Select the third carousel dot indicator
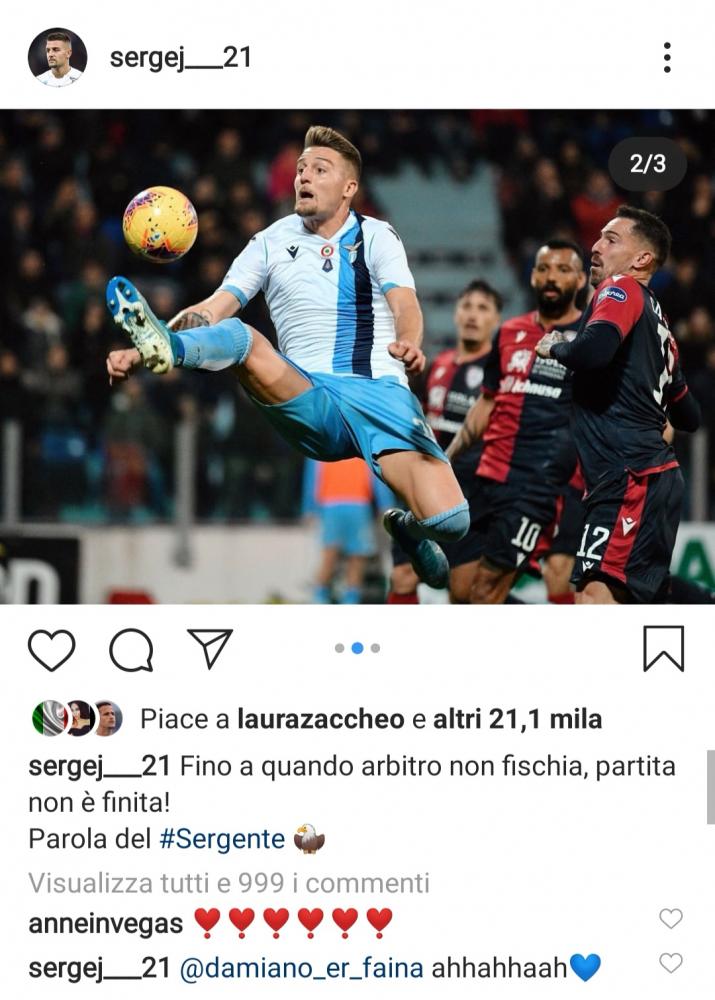 coord(375,648)
